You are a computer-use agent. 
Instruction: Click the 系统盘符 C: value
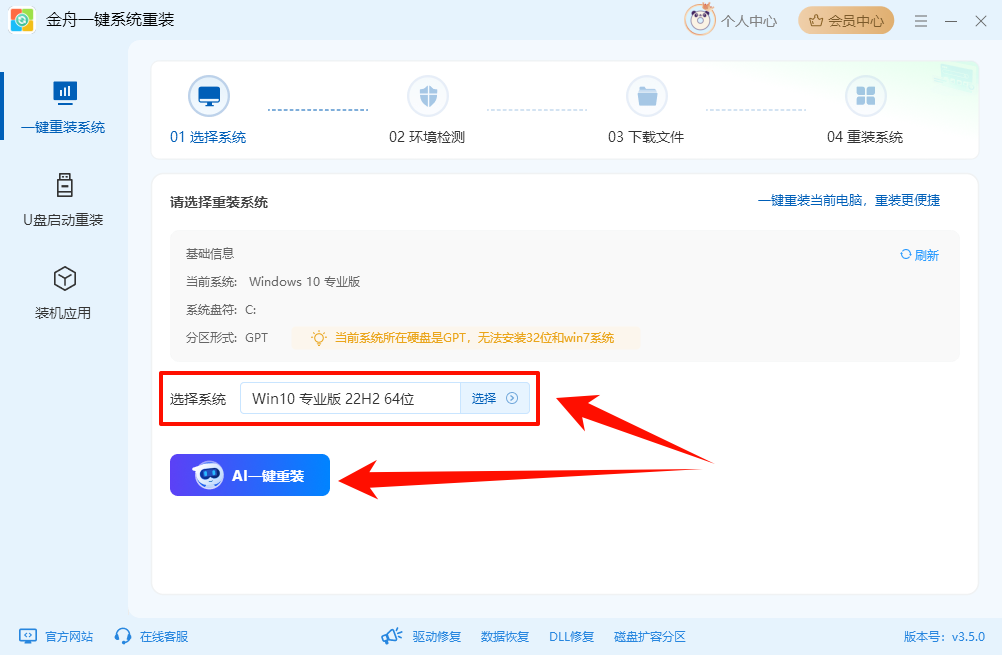(x=250, y=310)
